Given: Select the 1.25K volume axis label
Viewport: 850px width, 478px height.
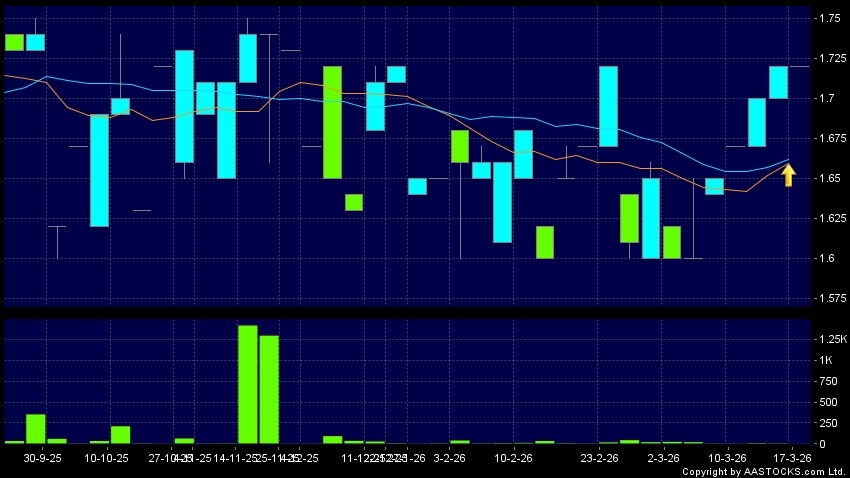Looking at the screenshot, I should tap(832, 340).
